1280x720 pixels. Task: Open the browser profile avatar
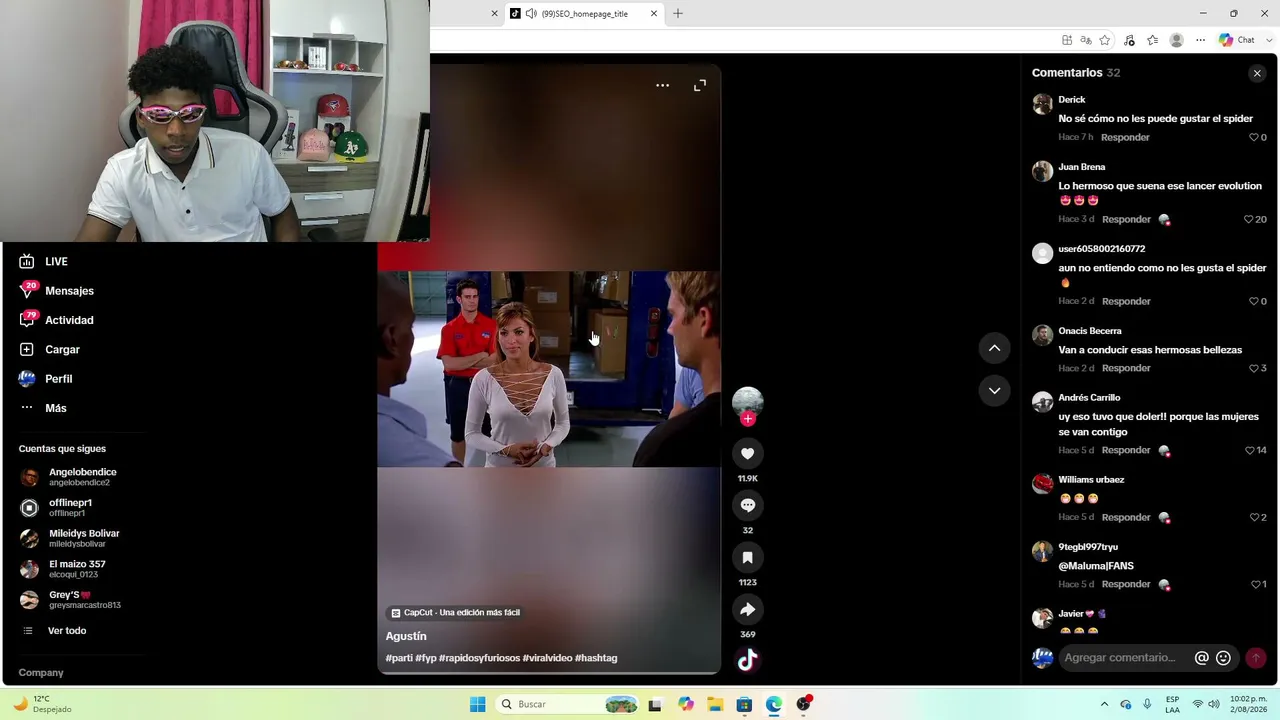click(1177, 40)
